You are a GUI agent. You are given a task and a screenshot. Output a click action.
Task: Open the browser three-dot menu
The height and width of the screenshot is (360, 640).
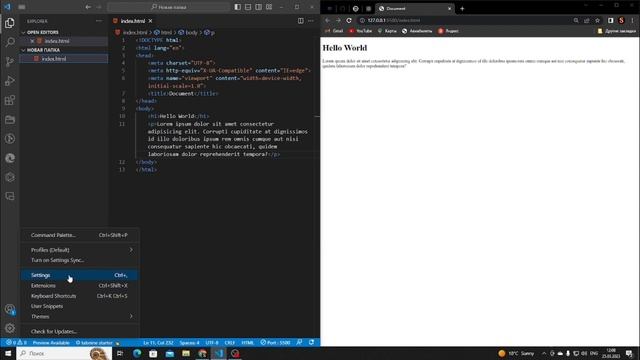click(632, 20)
